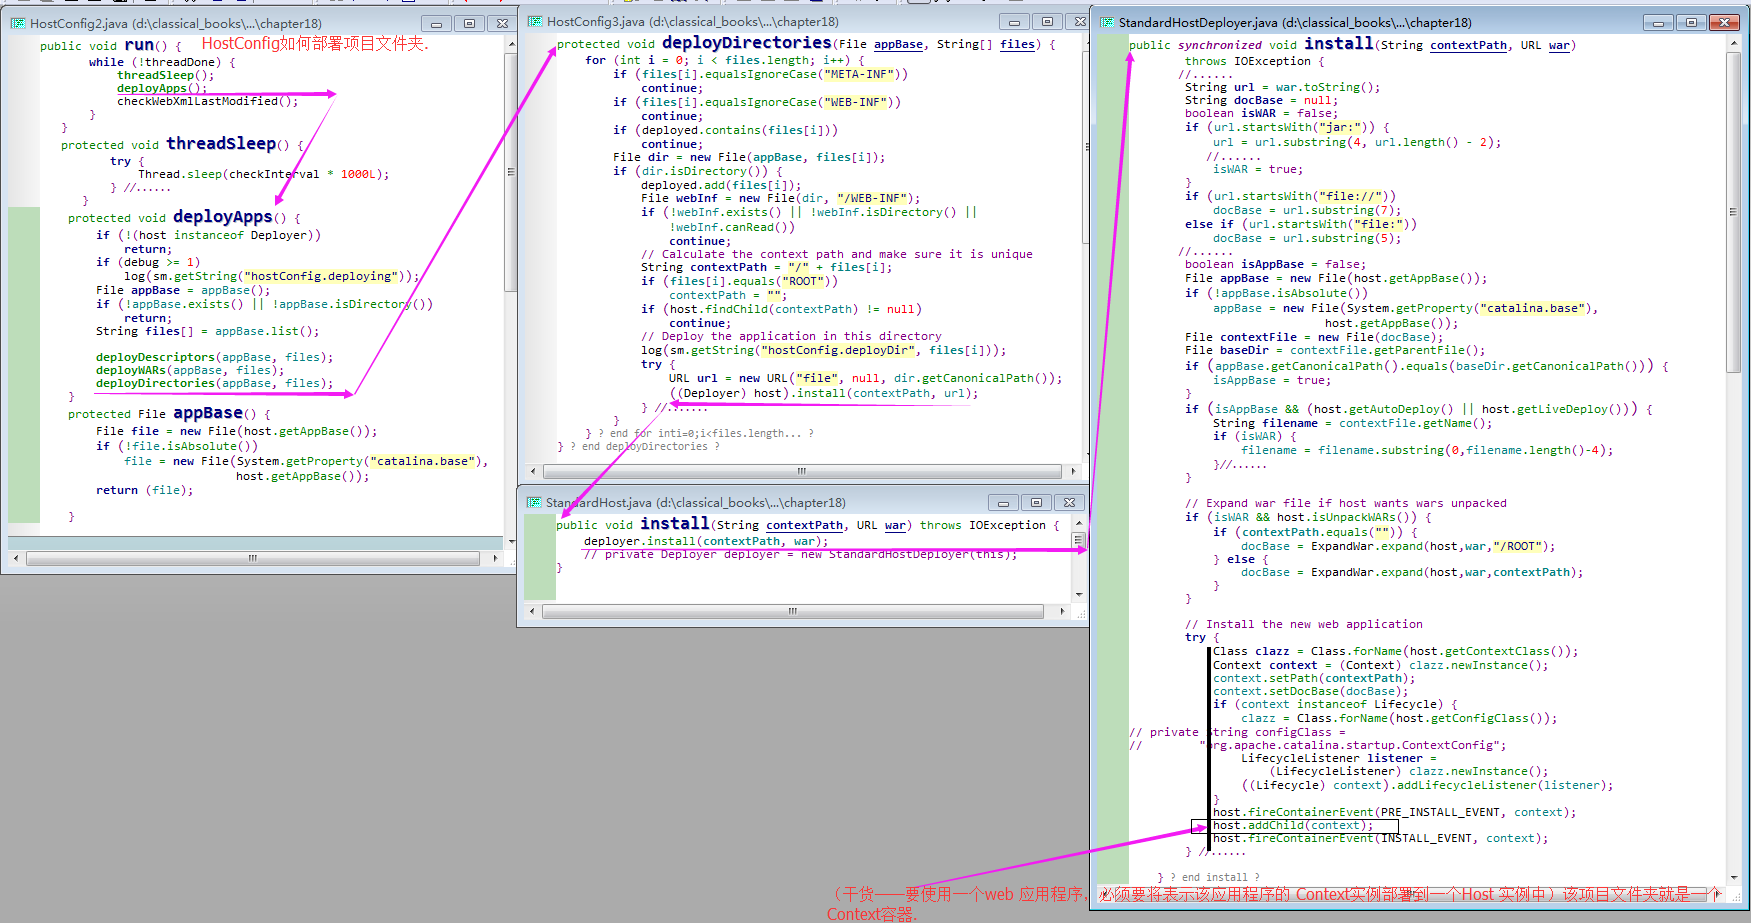Click left scroll arrow in HostConfig3.java window
Viewport: 1751px width, 923px height.
pyautogui.click(x=532, y=471)
